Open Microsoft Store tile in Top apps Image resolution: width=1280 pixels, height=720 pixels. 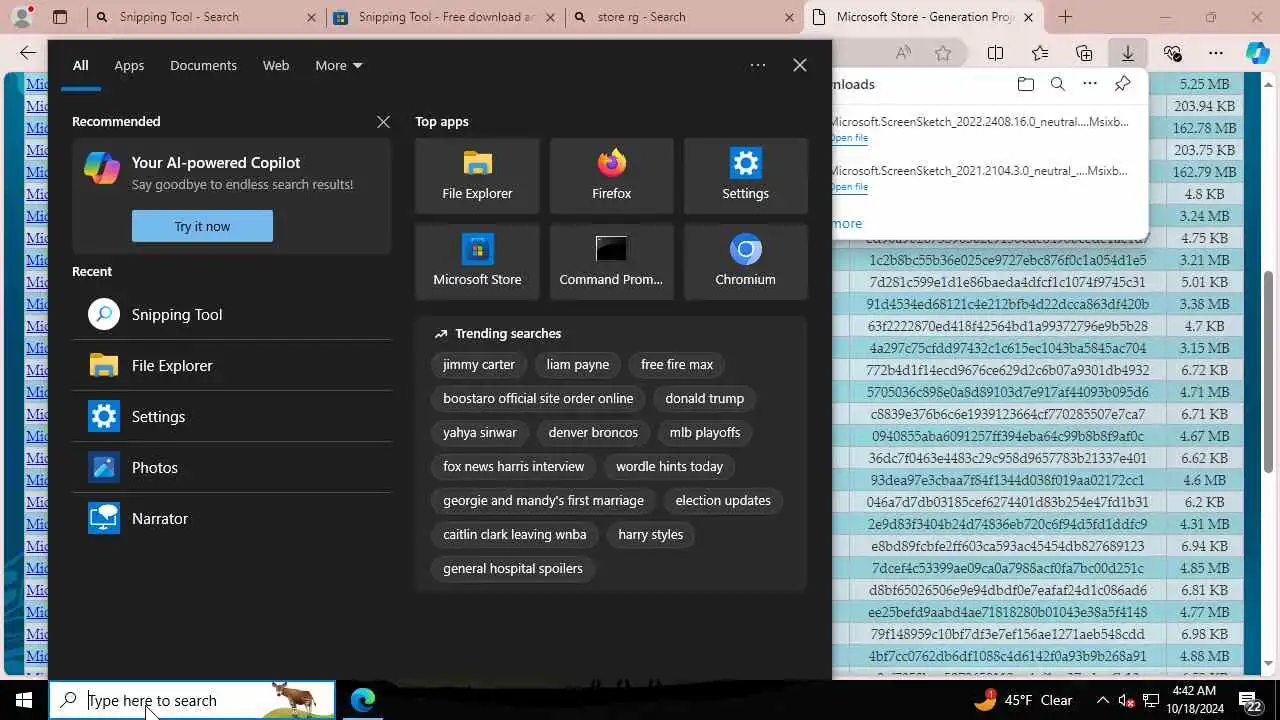click(477, 262)
